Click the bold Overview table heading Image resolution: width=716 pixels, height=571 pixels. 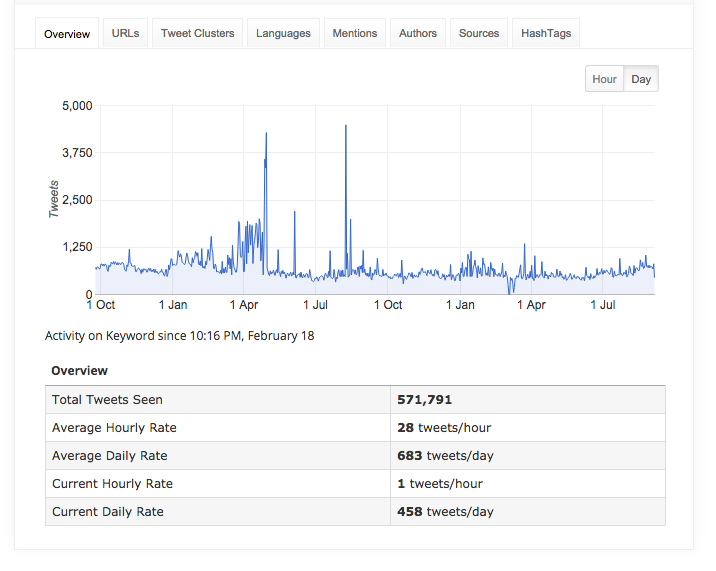click(x=79, y=370)
